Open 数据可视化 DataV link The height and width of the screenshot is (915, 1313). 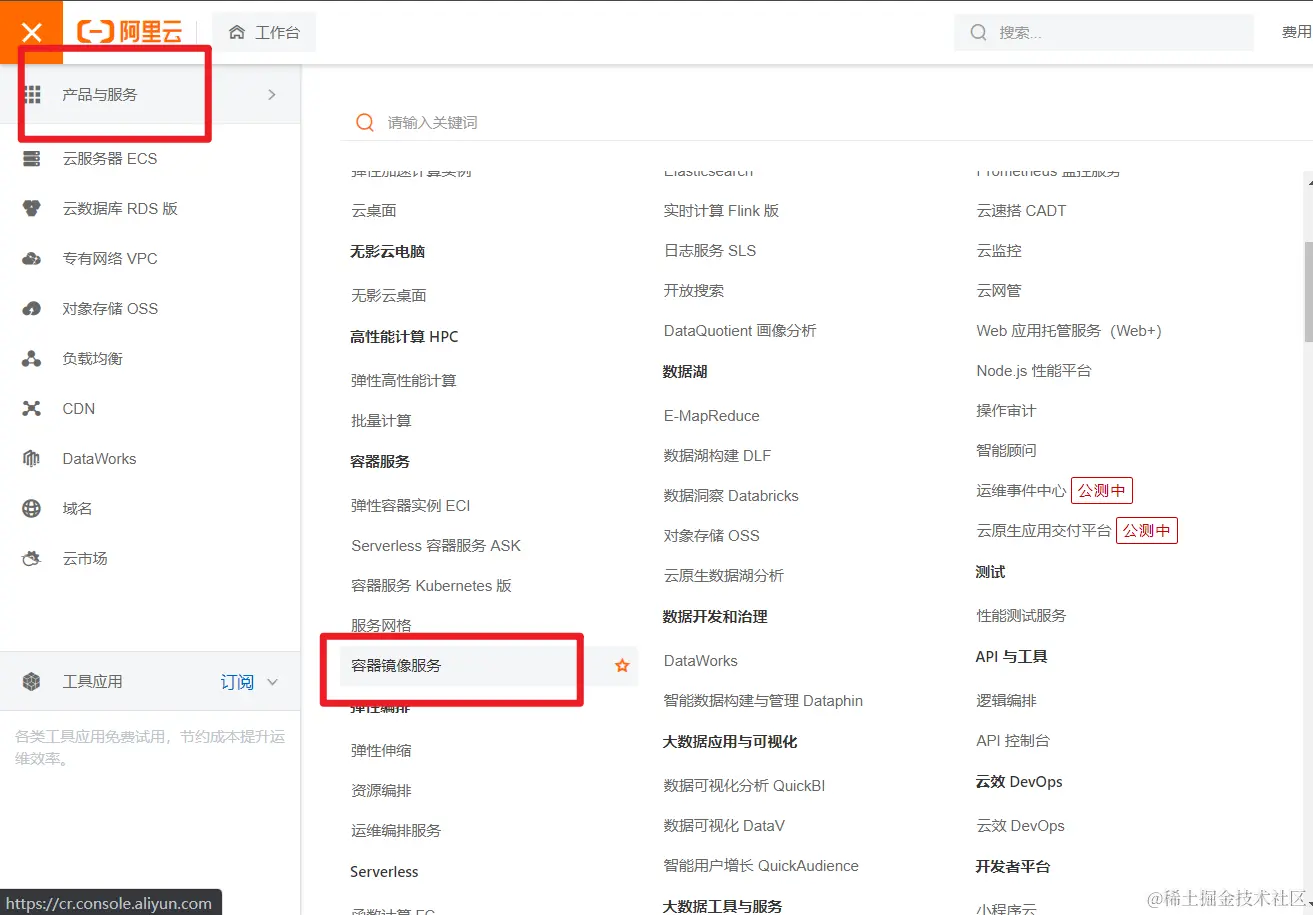pos(724,826)
